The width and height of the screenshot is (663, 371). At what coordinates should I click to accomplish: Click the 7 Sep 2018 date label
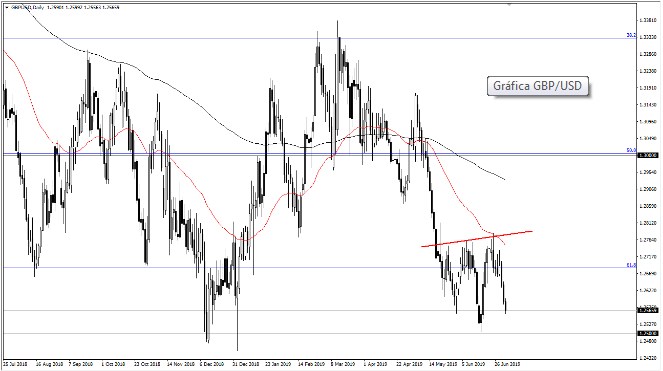(x=81, y=364)
